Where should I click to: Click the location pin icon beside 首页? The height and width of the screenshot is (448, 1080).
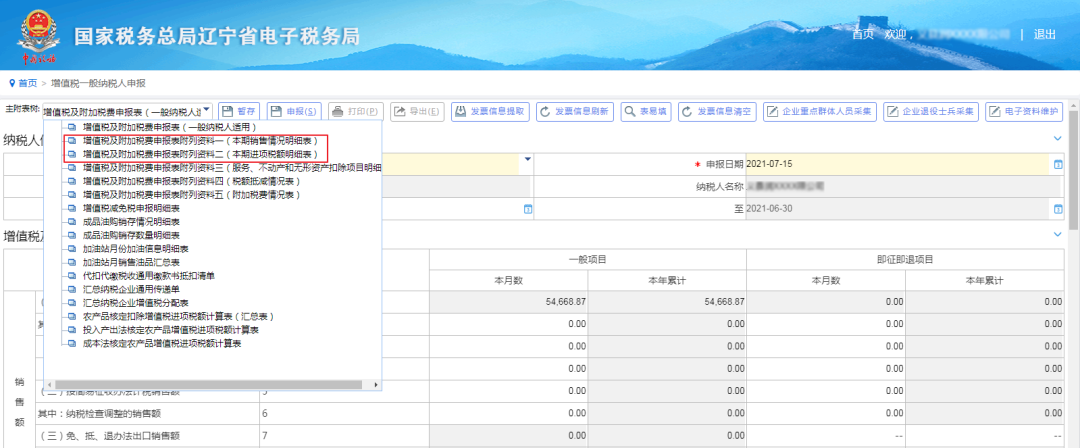pyautogui.click(x=12, y=83)
